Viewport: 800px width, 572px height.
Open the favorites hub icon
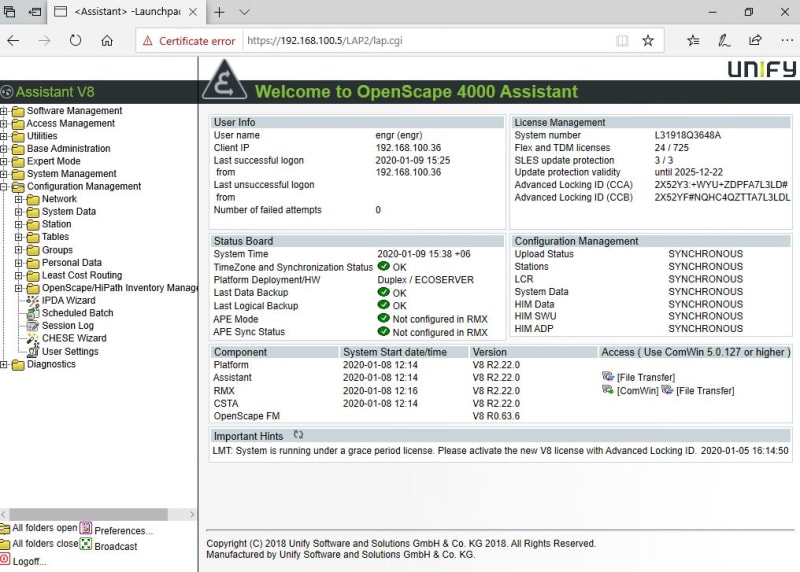[x=693, y=40]
